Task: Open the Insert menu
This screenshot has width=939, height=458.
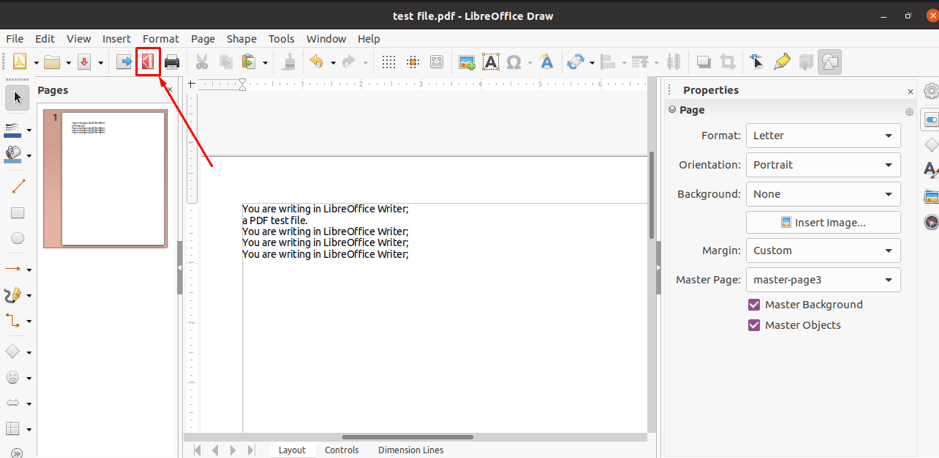Action: point(116,39)
